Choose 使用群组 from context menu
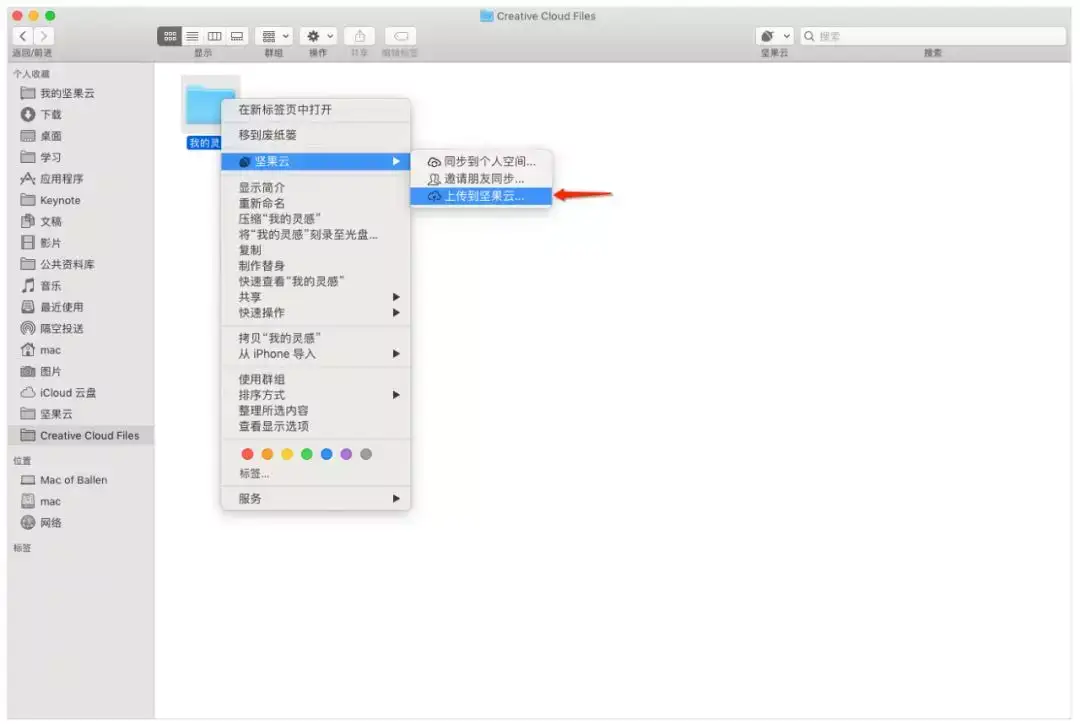The height and width of the screenshot is (724, 1080). [315, 379]
